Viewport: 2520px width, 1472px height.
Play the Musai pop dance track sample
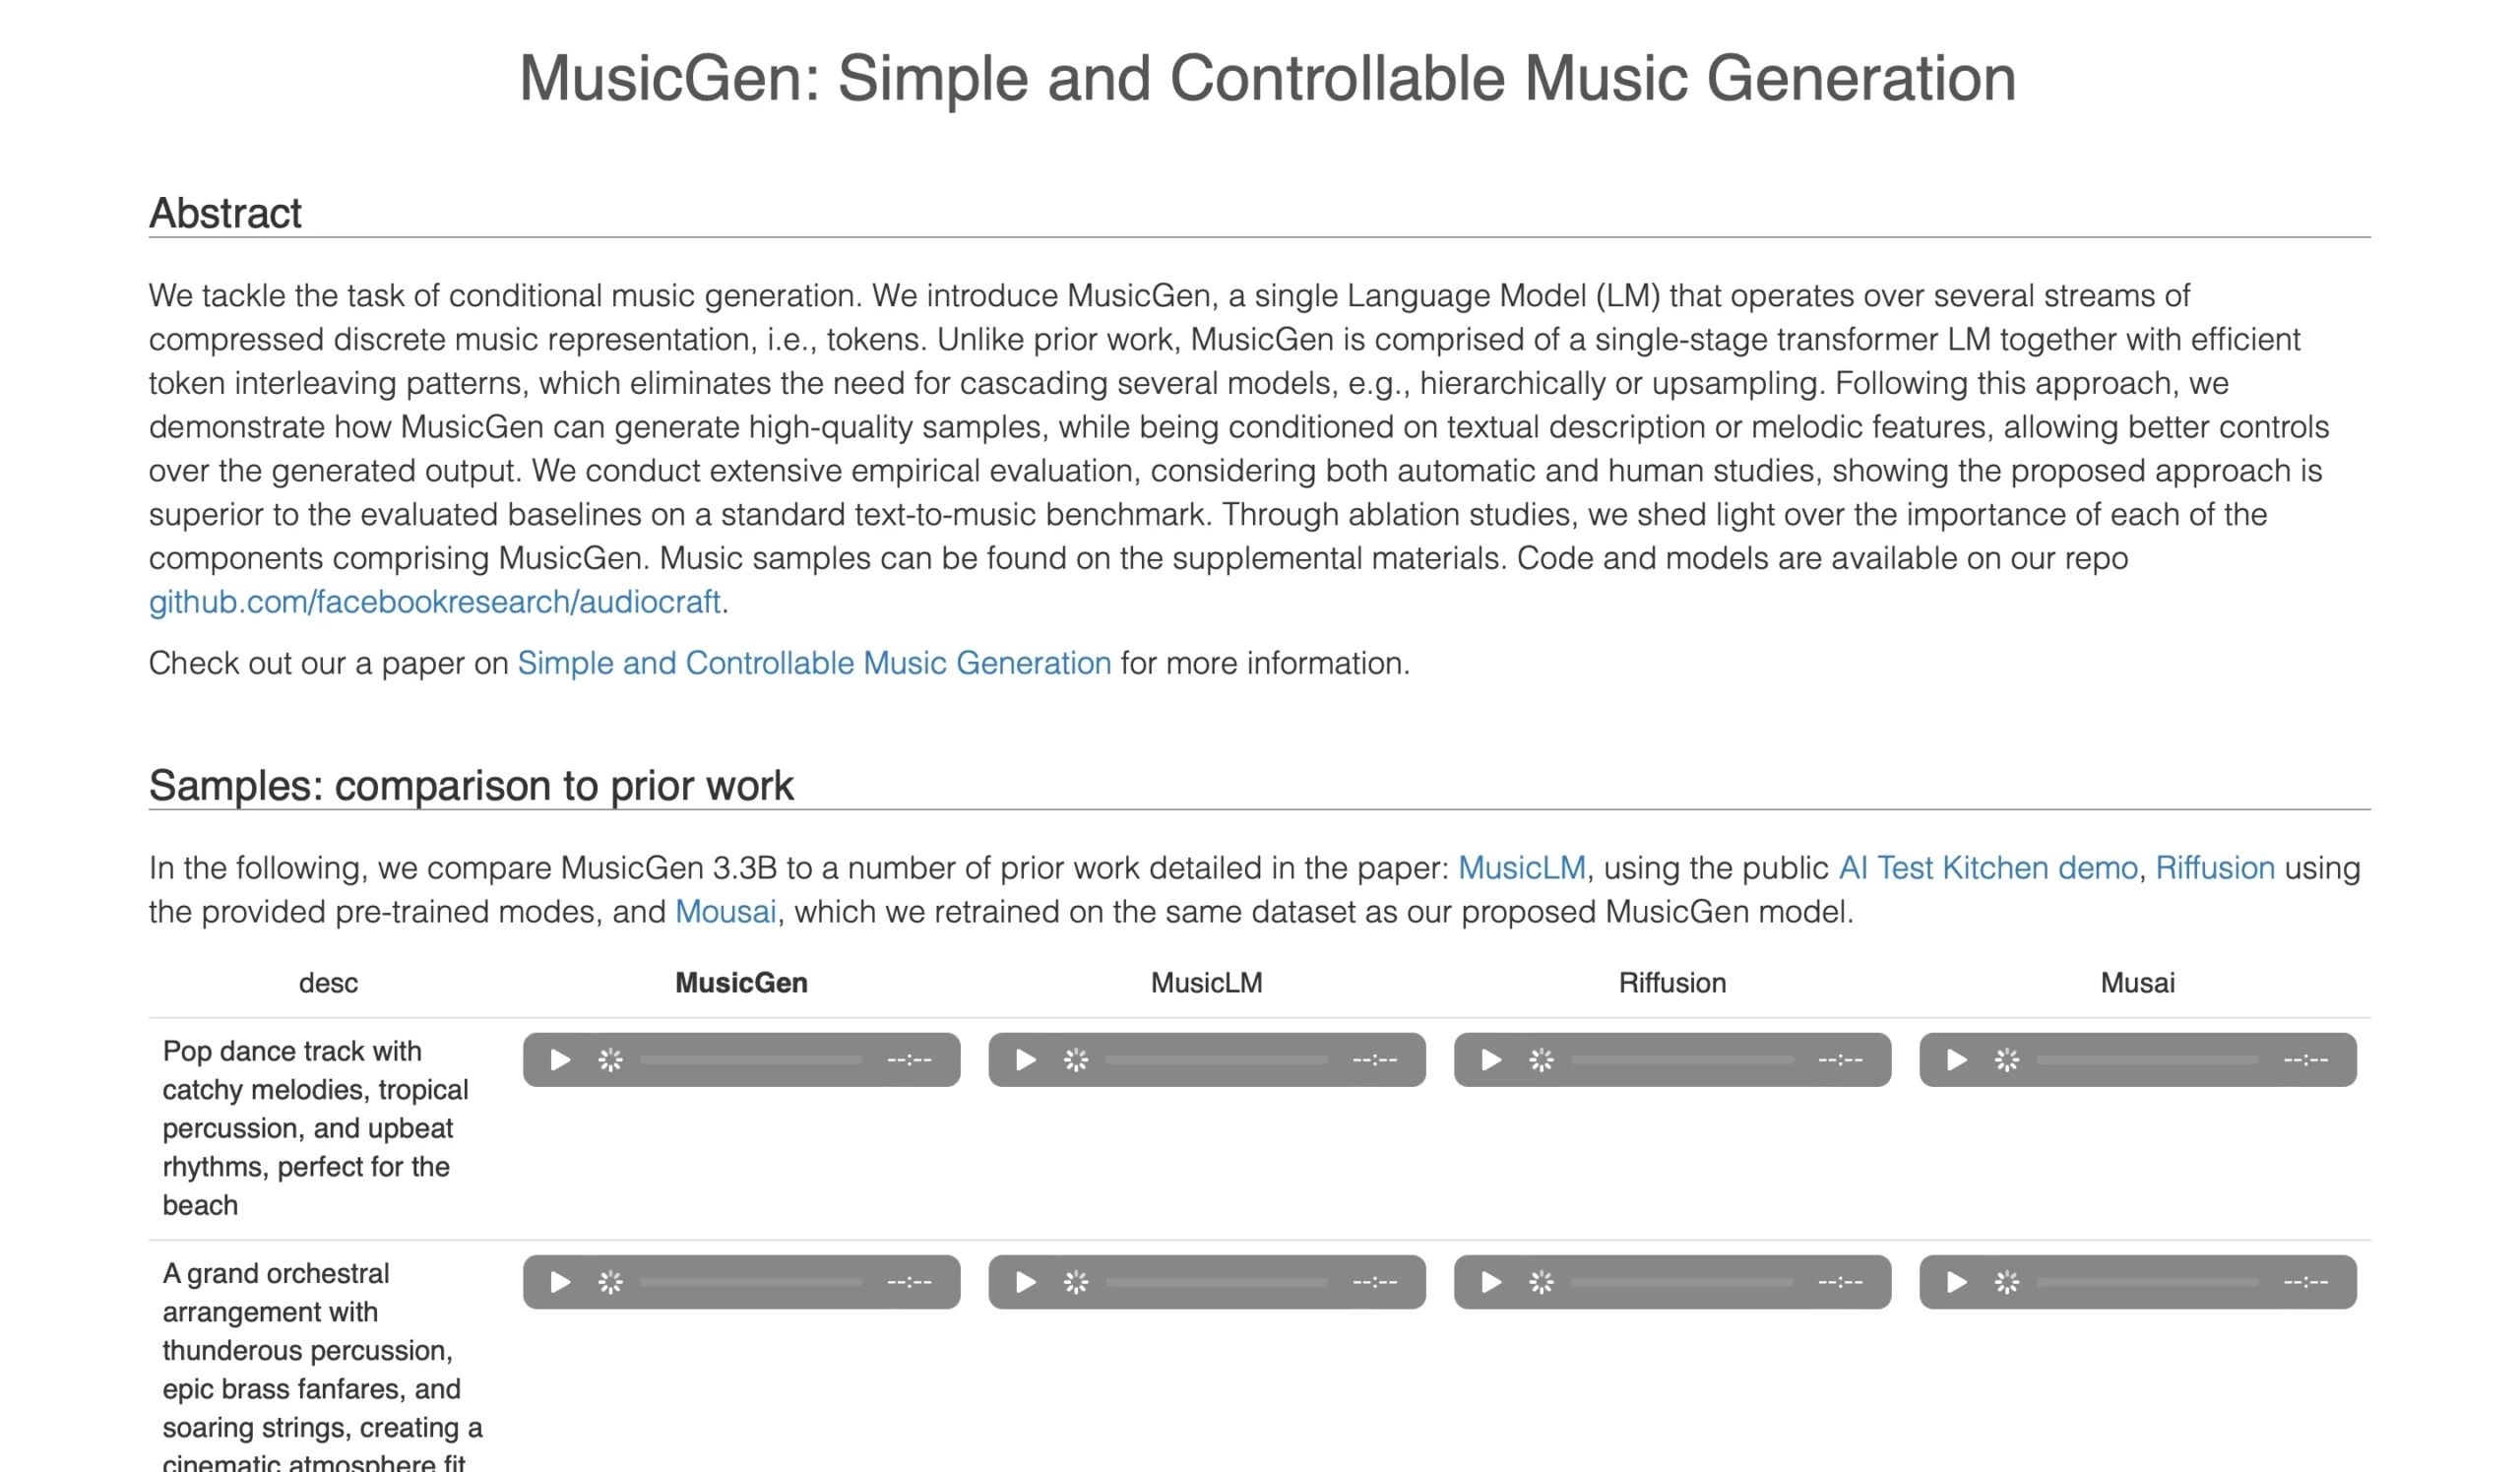pos(1956,1060)
